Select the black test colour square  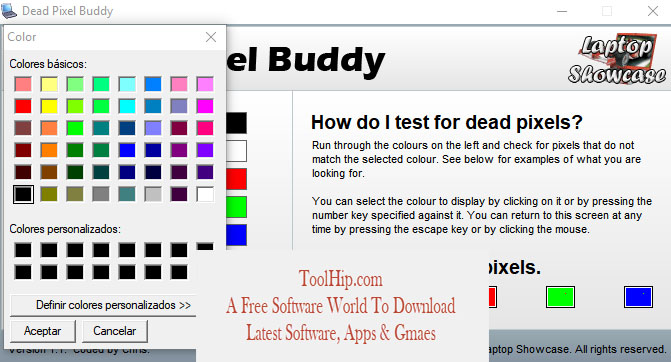click(x=237, y=123)
